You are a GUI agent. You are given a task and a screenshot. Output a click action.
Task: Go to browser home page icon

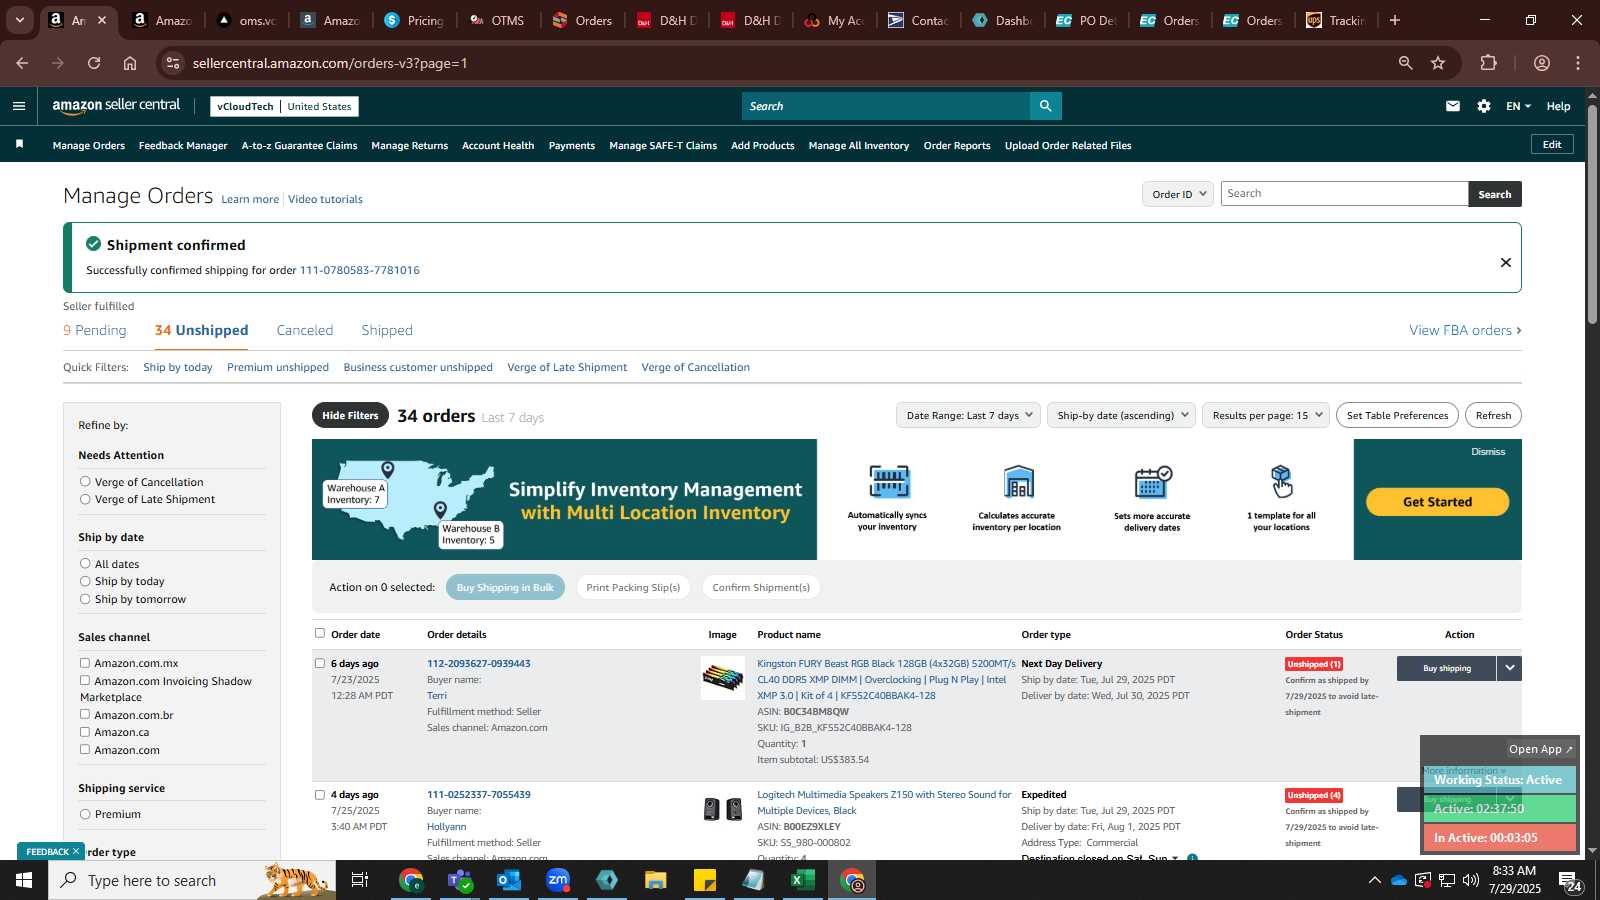click(x=130, y=63)
